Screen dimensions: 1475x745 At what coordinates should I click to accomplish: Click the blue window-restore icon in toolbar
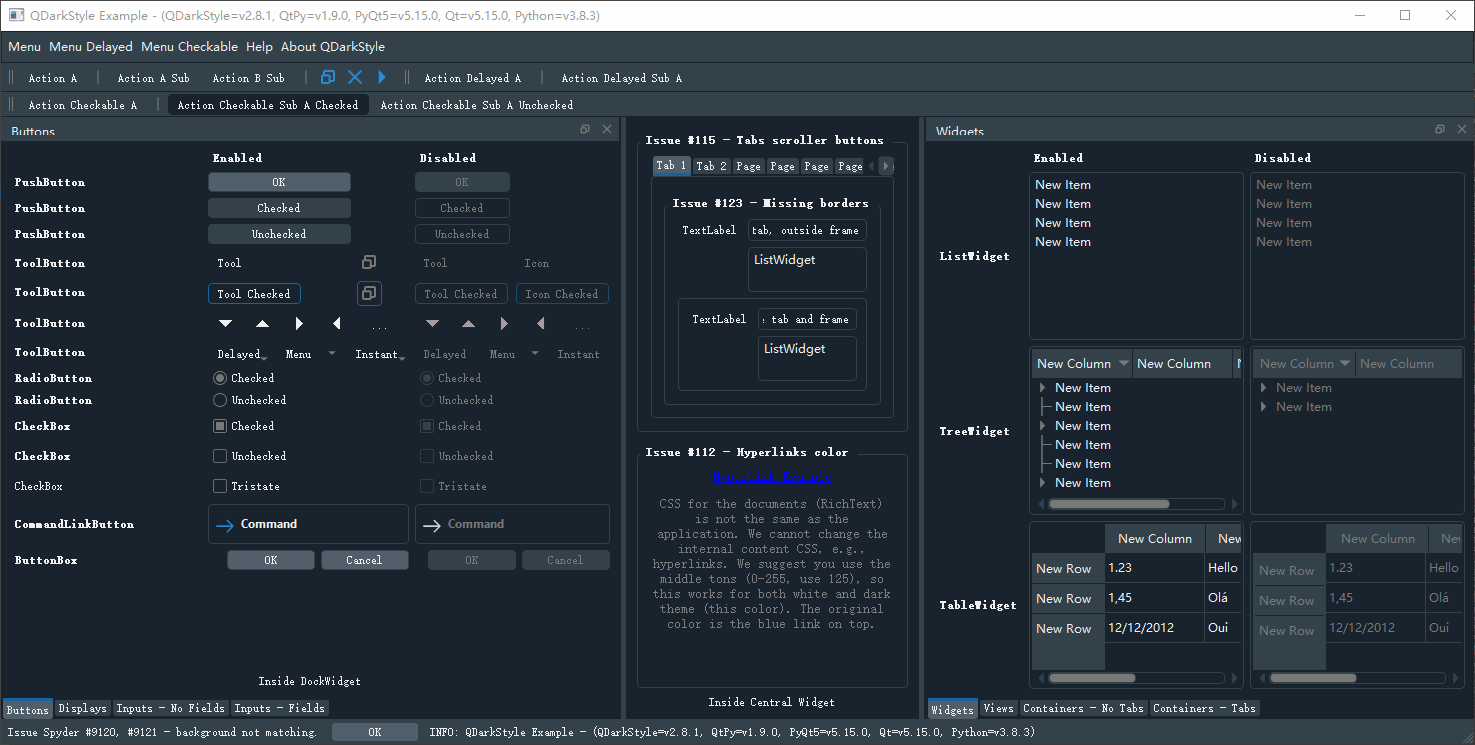[328, 77]
